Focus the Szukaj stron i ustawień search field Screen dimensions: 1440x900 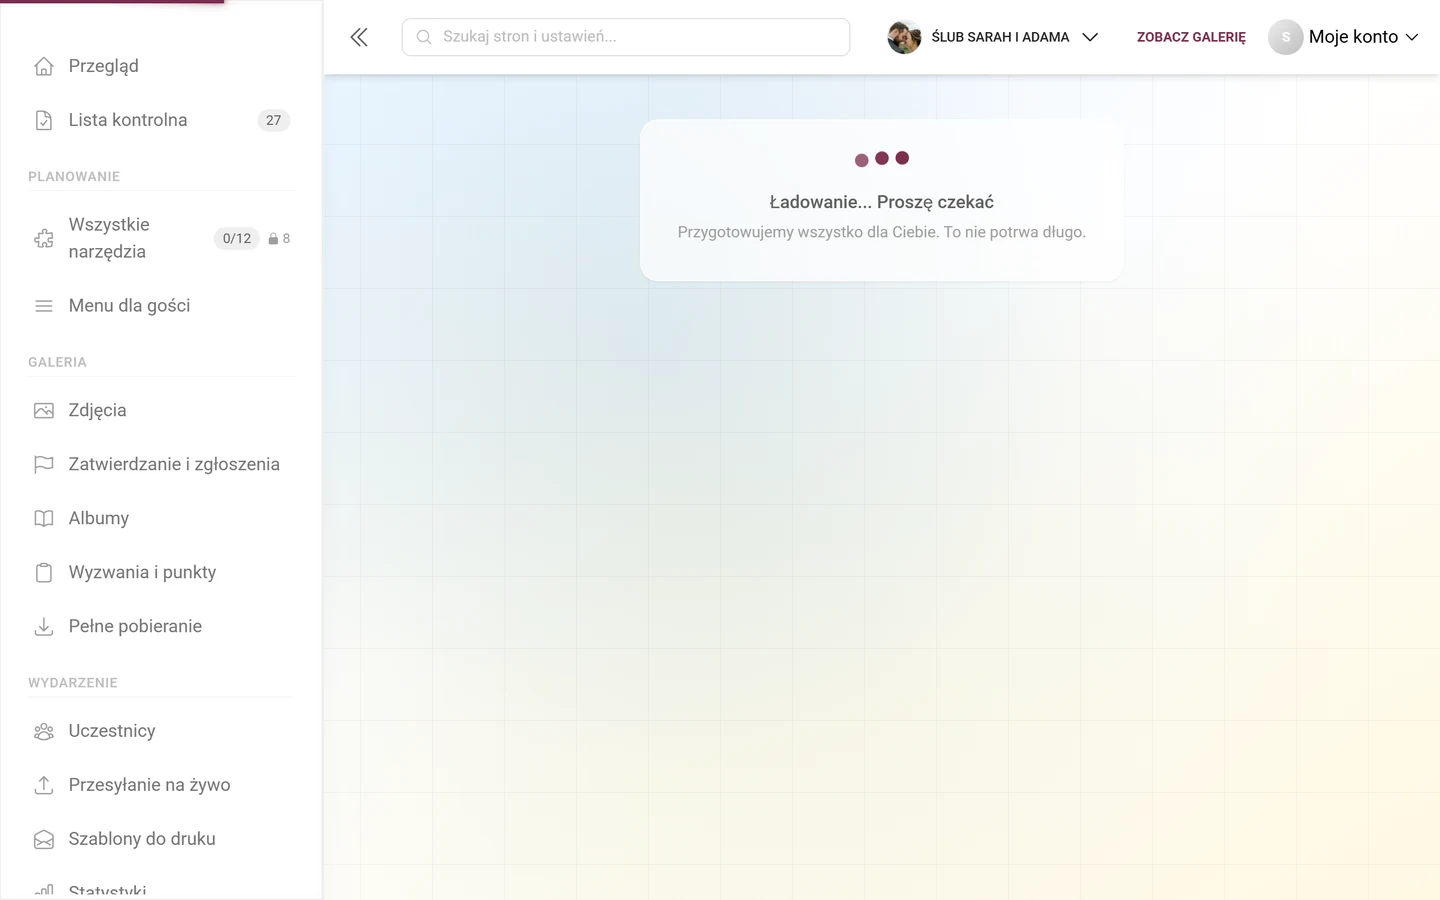[x=626, y=37]
